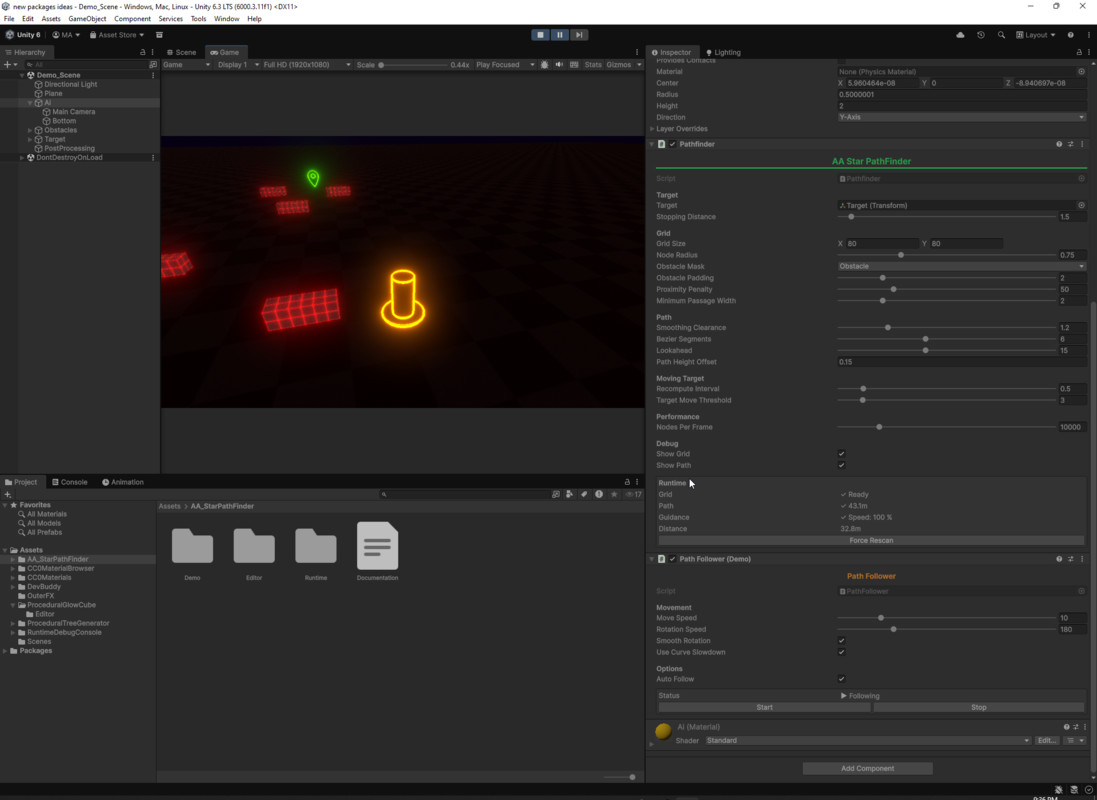1097x800 pixels.
Task: Select Directional Light in Hierarchy
Action: pos(71,84)
